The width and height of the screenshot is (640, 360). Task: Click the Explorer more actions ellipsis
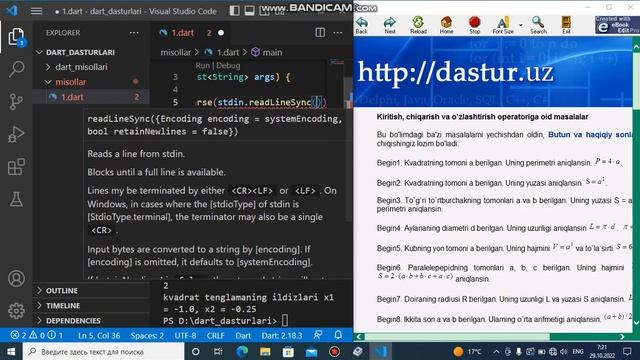134,33
